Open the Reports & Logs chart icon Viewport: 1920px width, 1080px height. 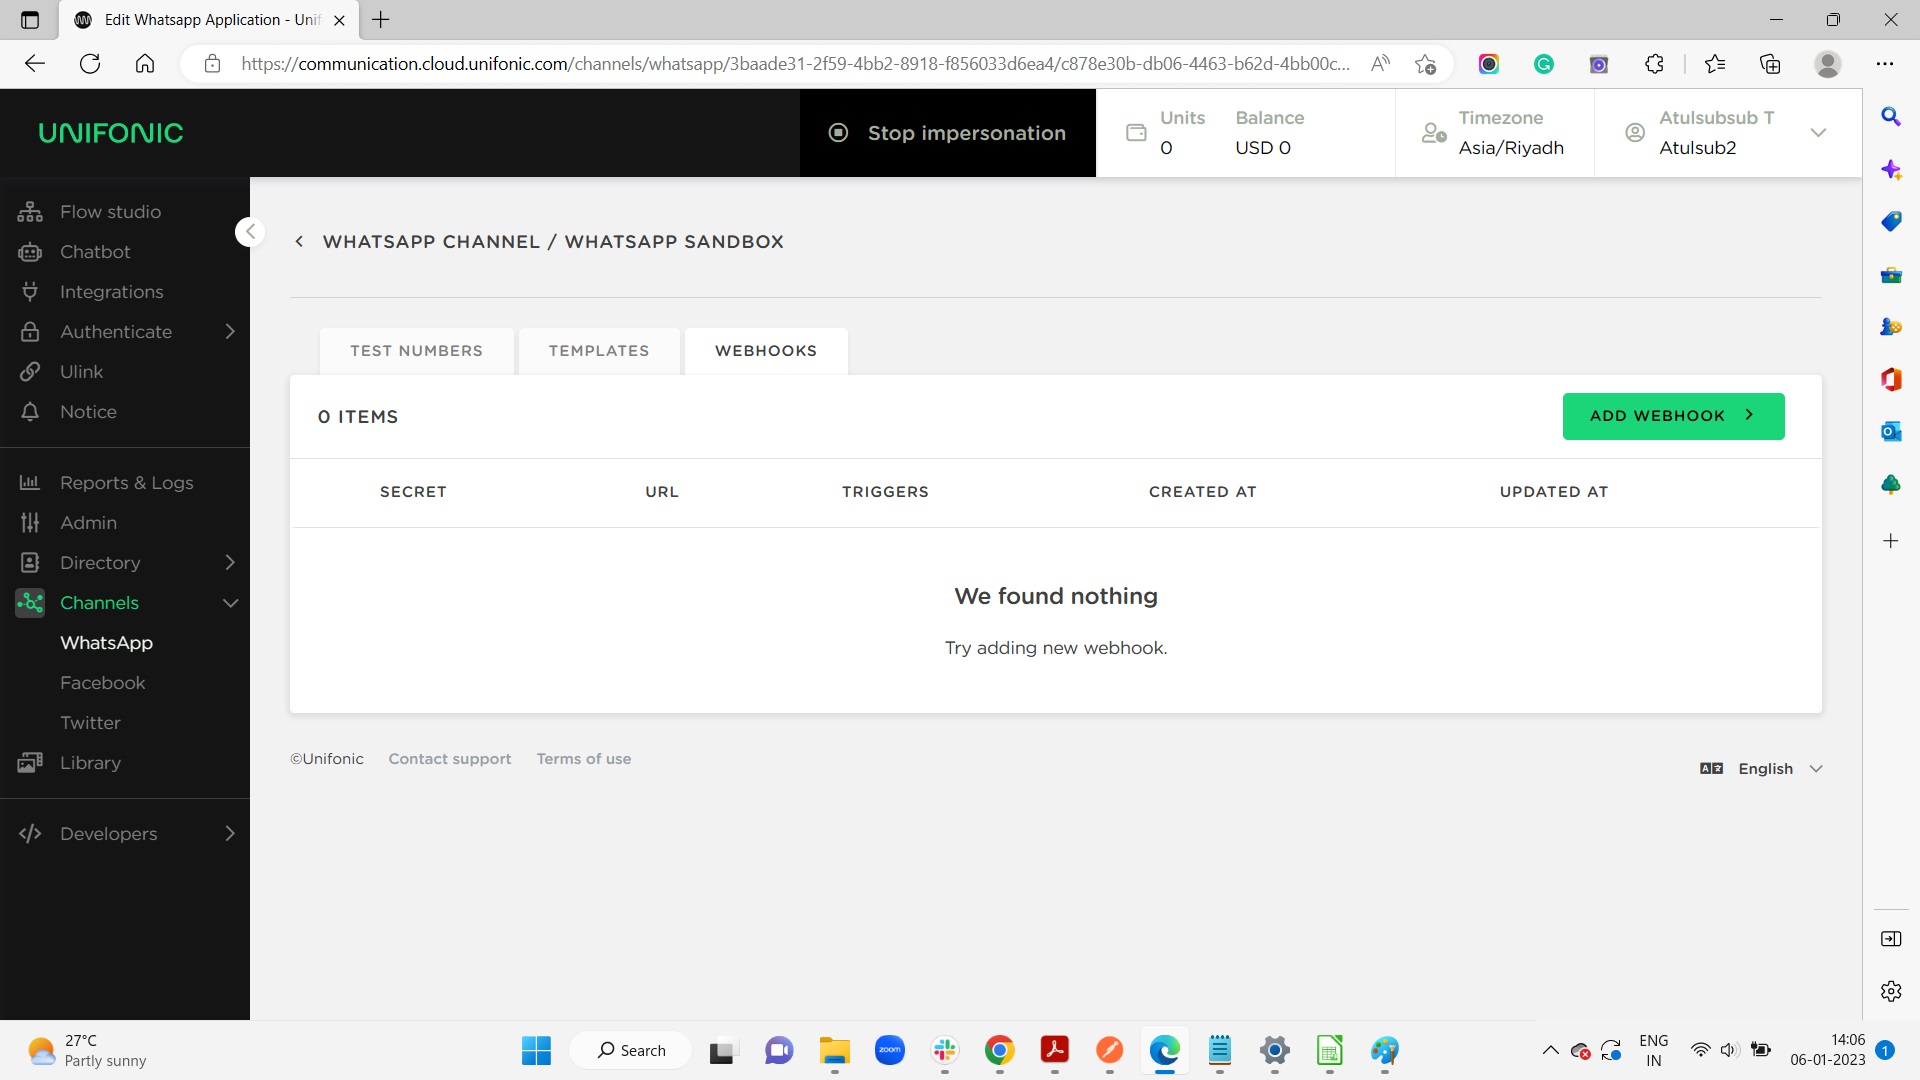pos(30,483)
